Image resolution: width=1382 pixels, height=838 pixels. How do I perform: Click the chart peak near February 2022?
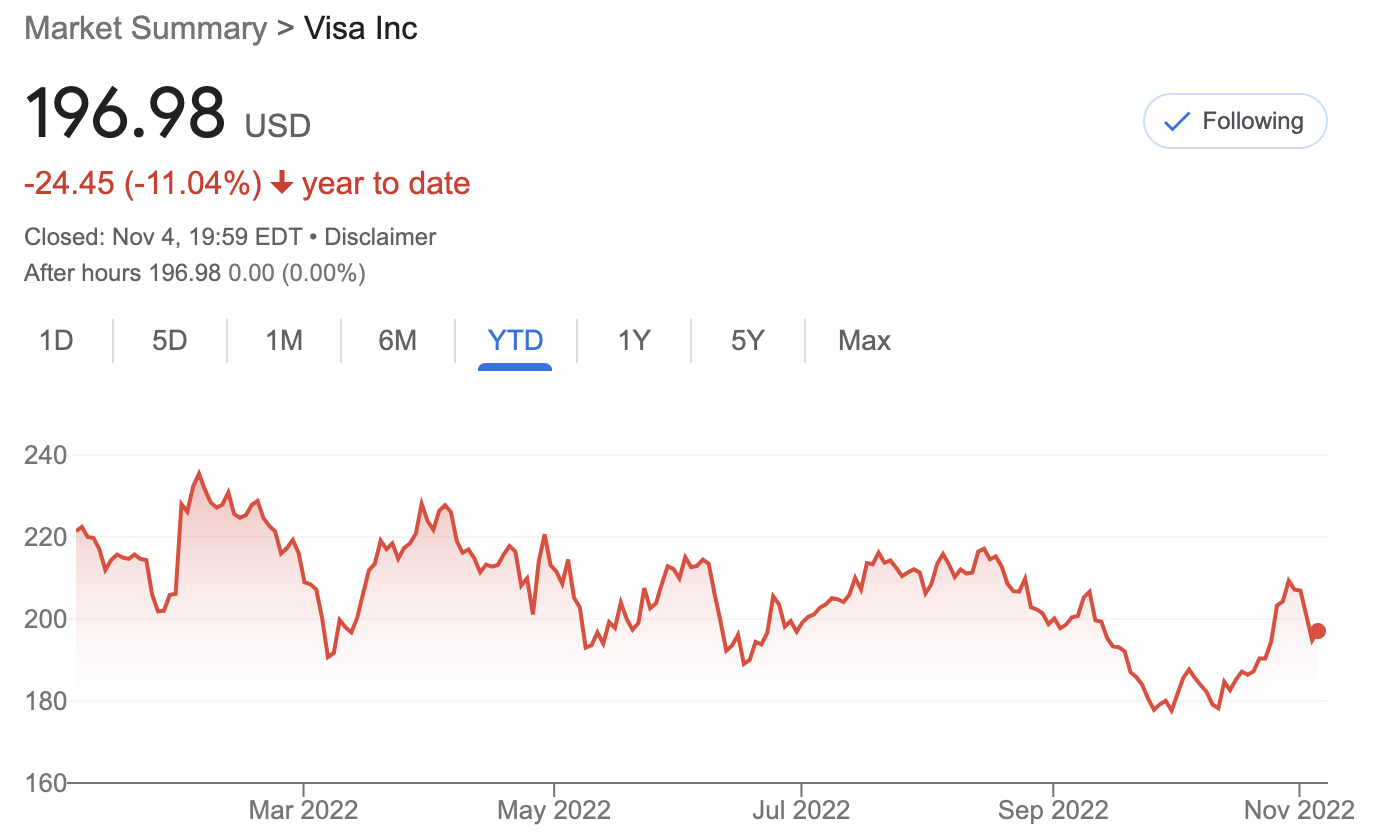(x=199, y=473)
